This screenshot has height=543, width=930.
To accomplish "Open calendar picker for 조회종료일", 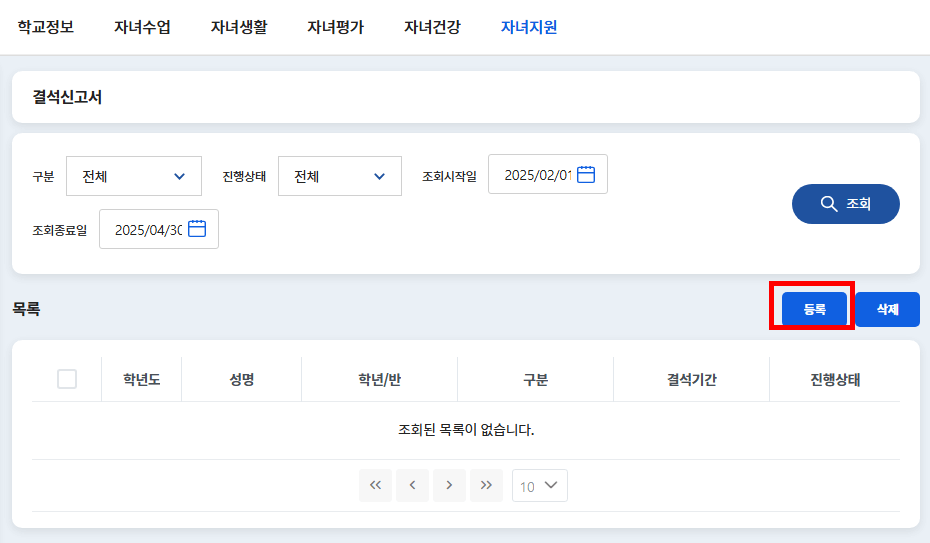I will coord(197,229).
